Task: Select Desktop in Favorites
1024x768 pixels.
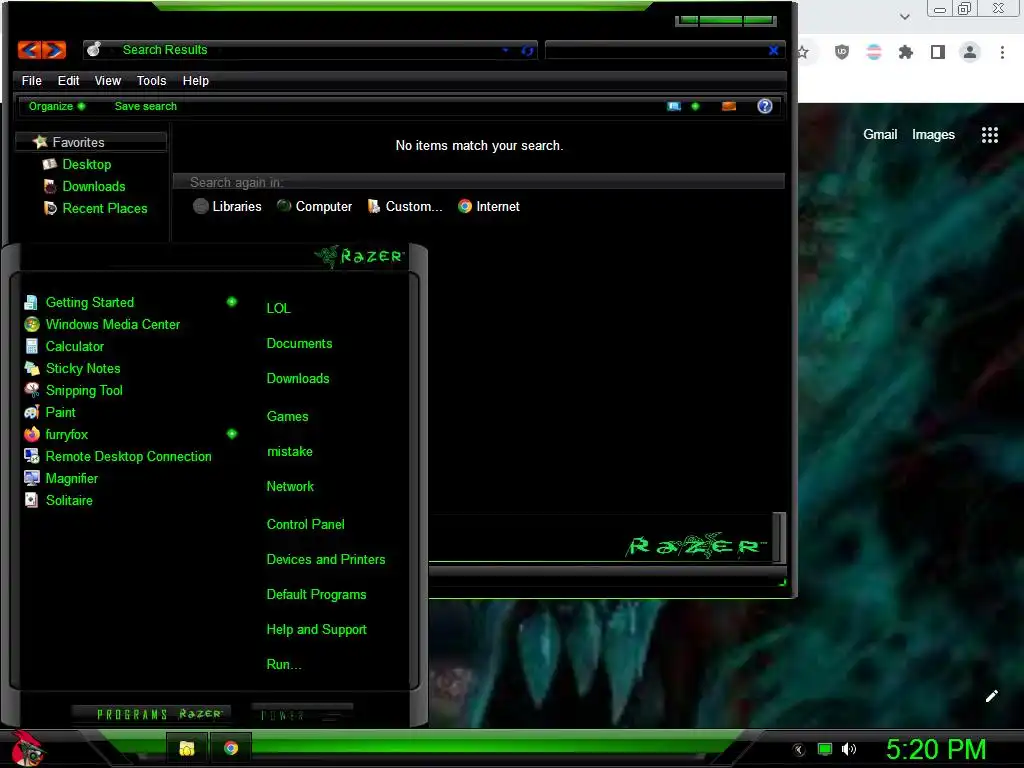Action: [x=76, y=165]
